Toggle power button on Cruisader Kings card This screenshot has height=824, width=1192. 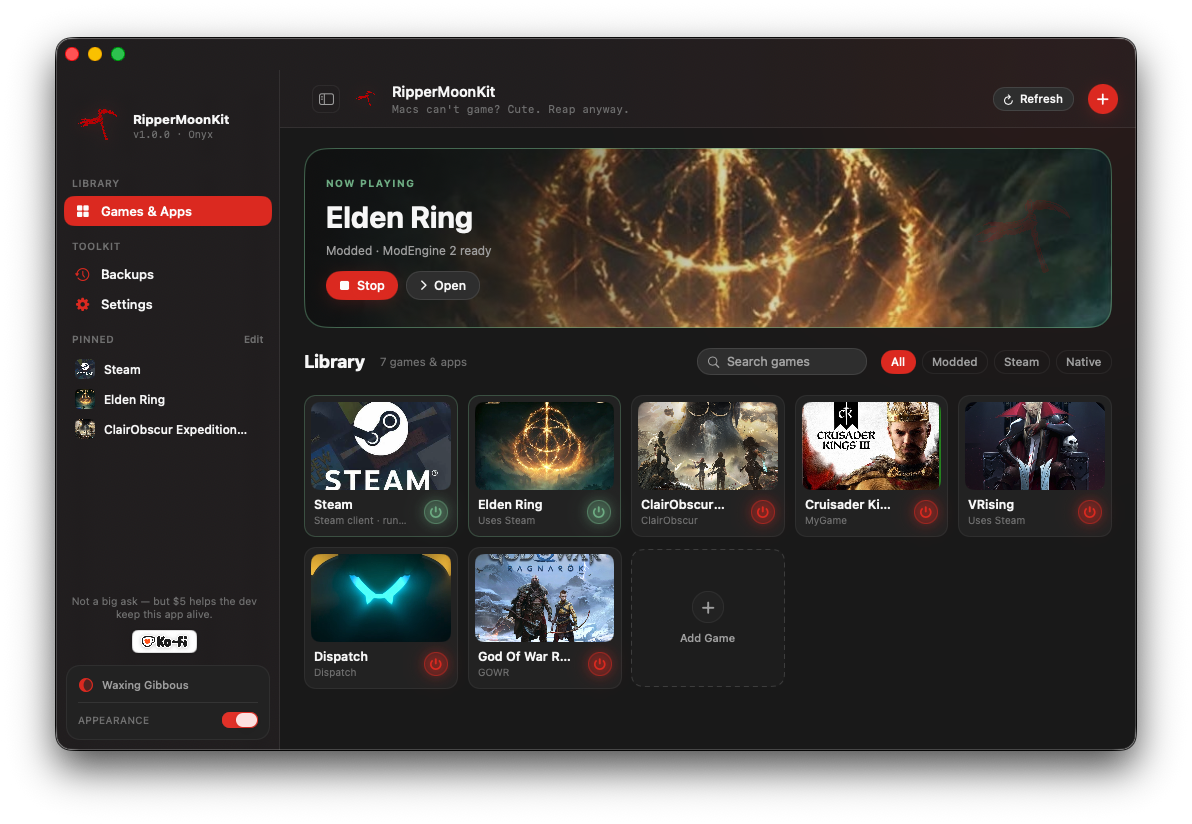[x=925, y=512]
